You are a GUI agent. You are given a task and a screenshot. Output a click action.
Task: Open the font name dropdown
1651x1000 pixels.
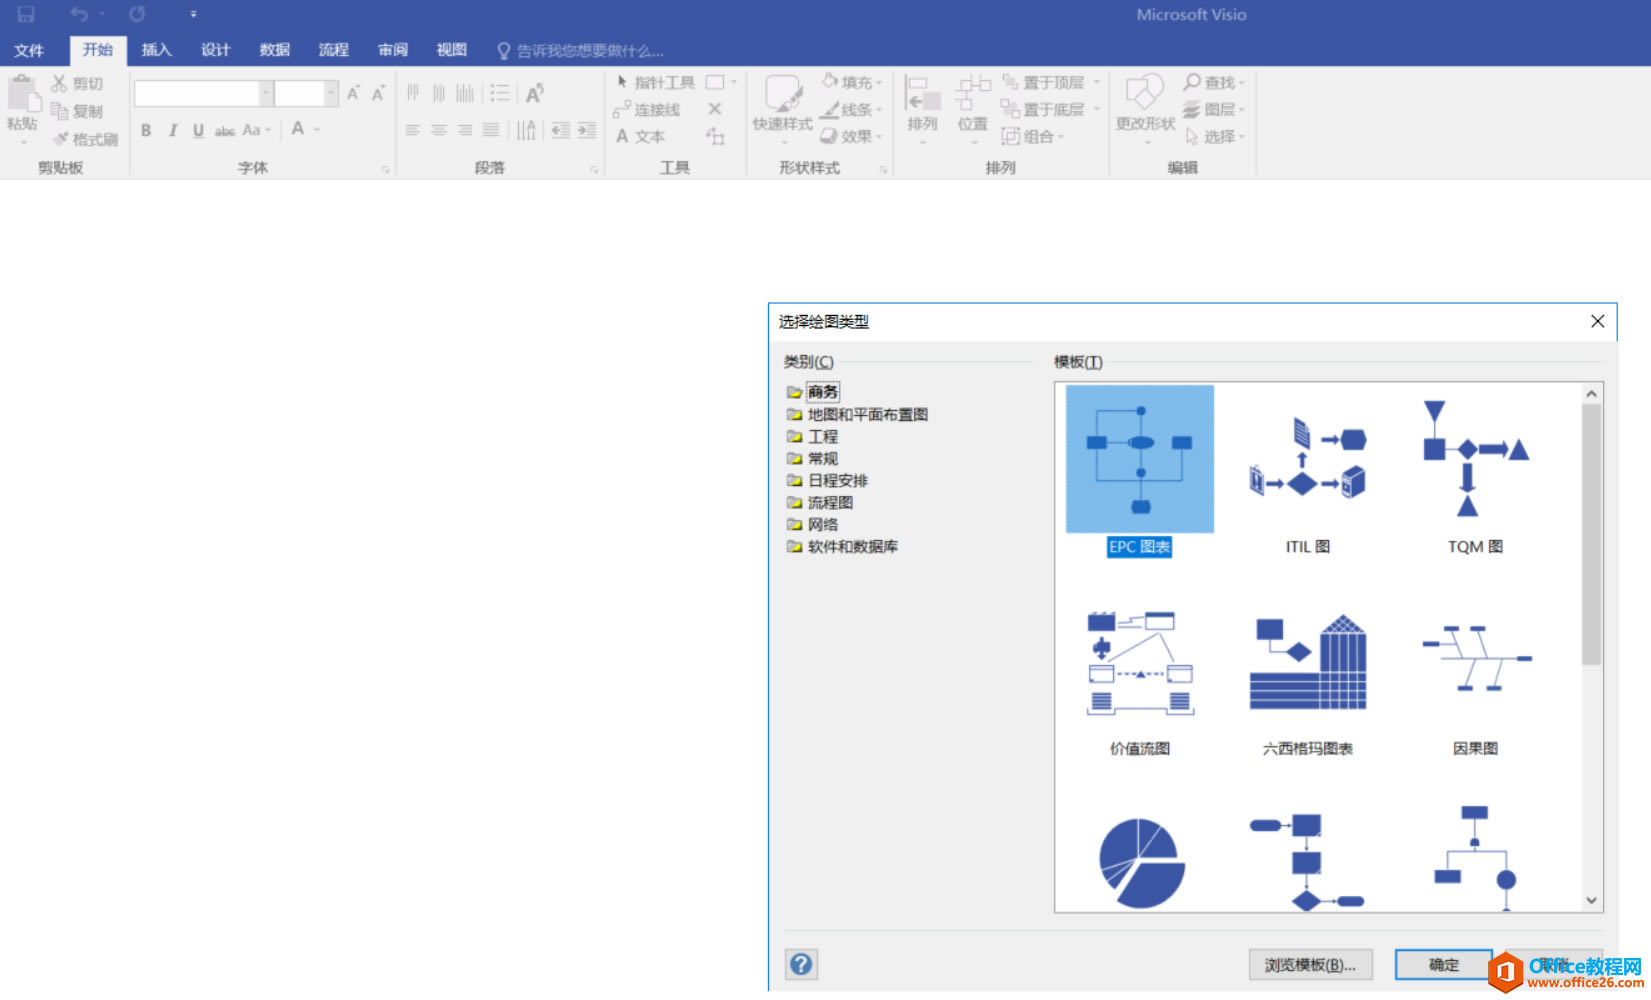pos(265,92)
